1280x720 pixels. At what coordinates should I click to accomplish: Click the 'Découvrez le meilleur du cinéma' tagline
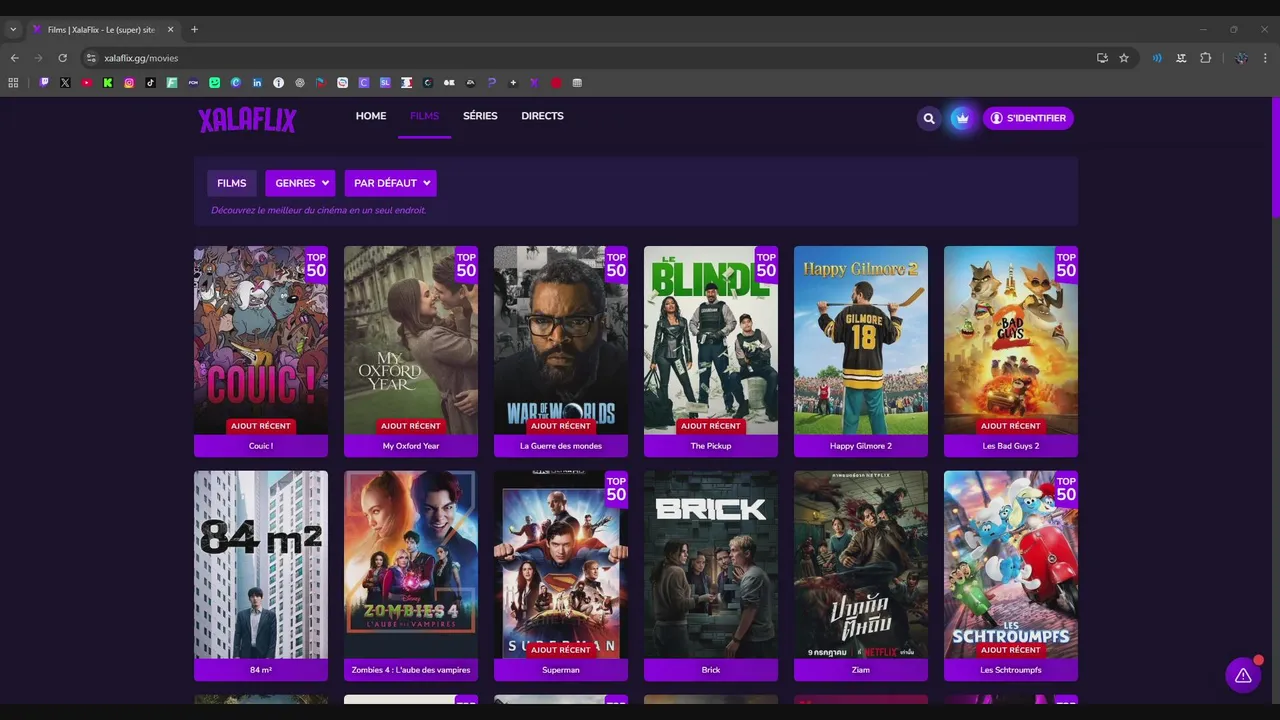coord(318,210)
